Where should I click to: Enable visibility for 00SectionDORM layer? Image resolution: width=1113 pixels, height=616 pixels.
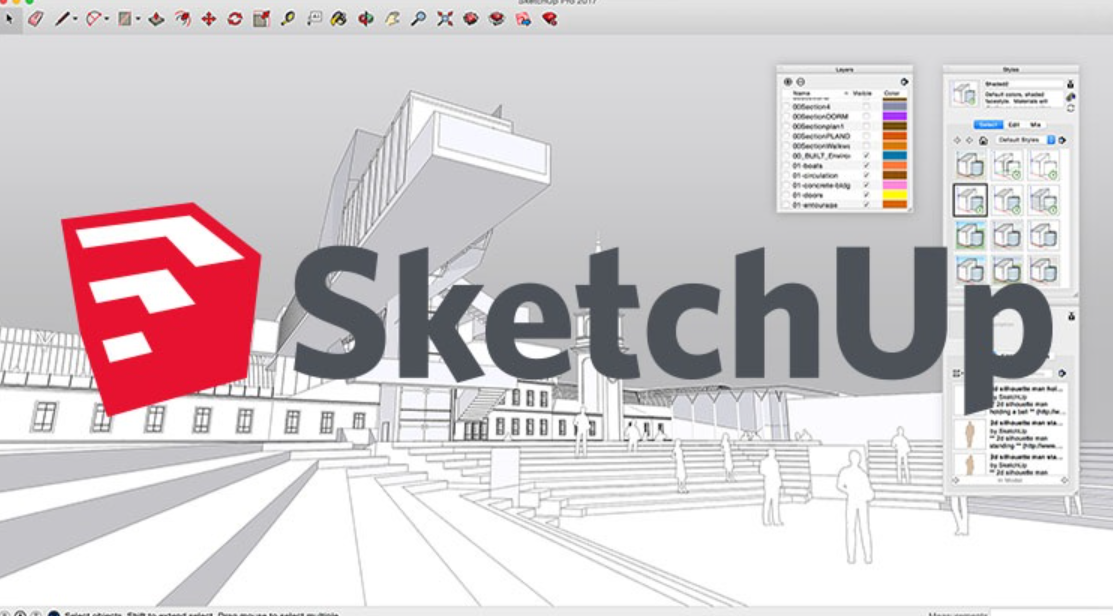click(866, 116)
